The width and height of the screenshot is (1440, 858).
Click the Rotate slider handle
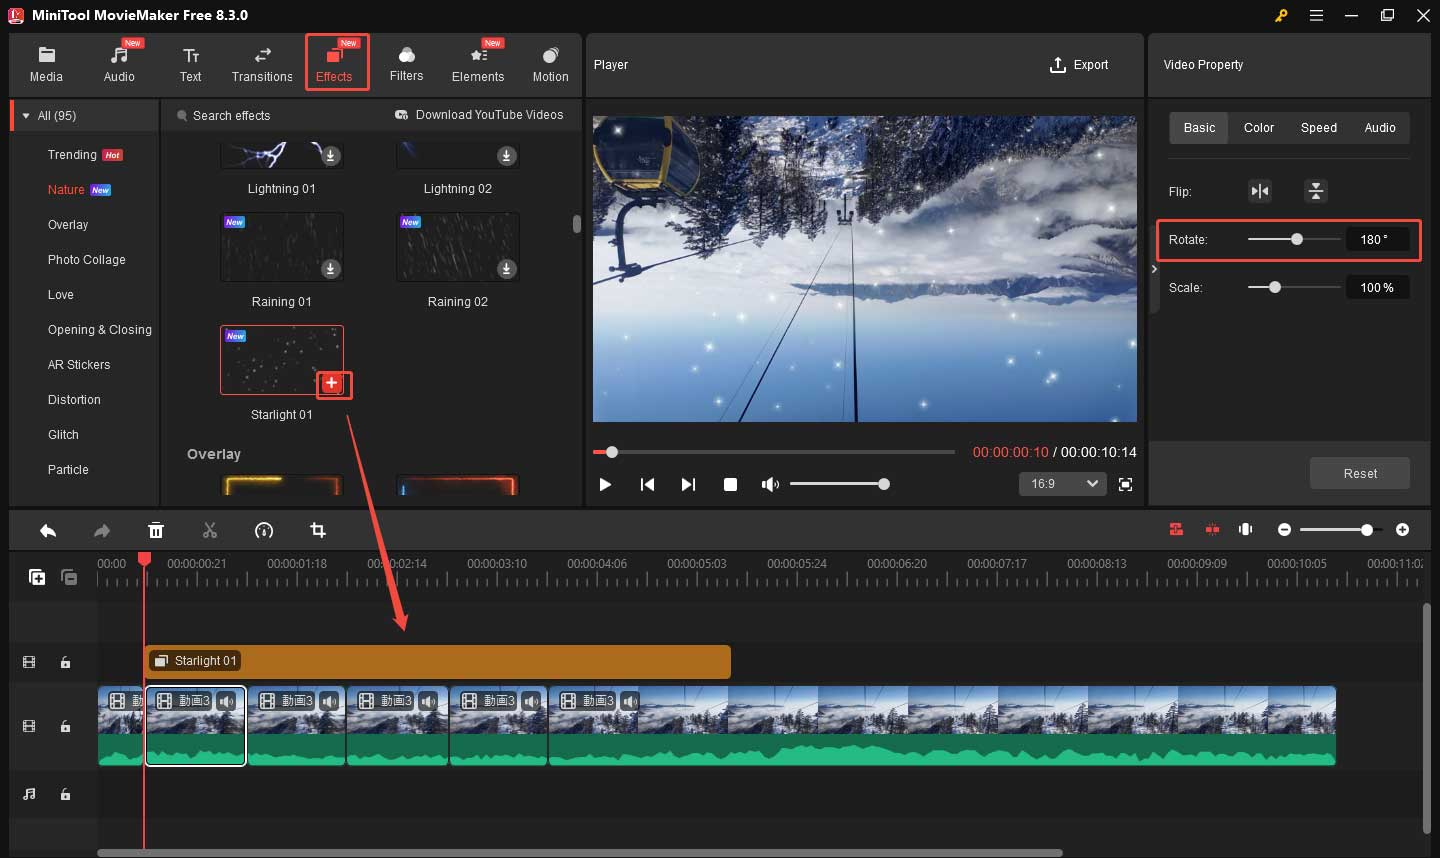(1297, 239)
